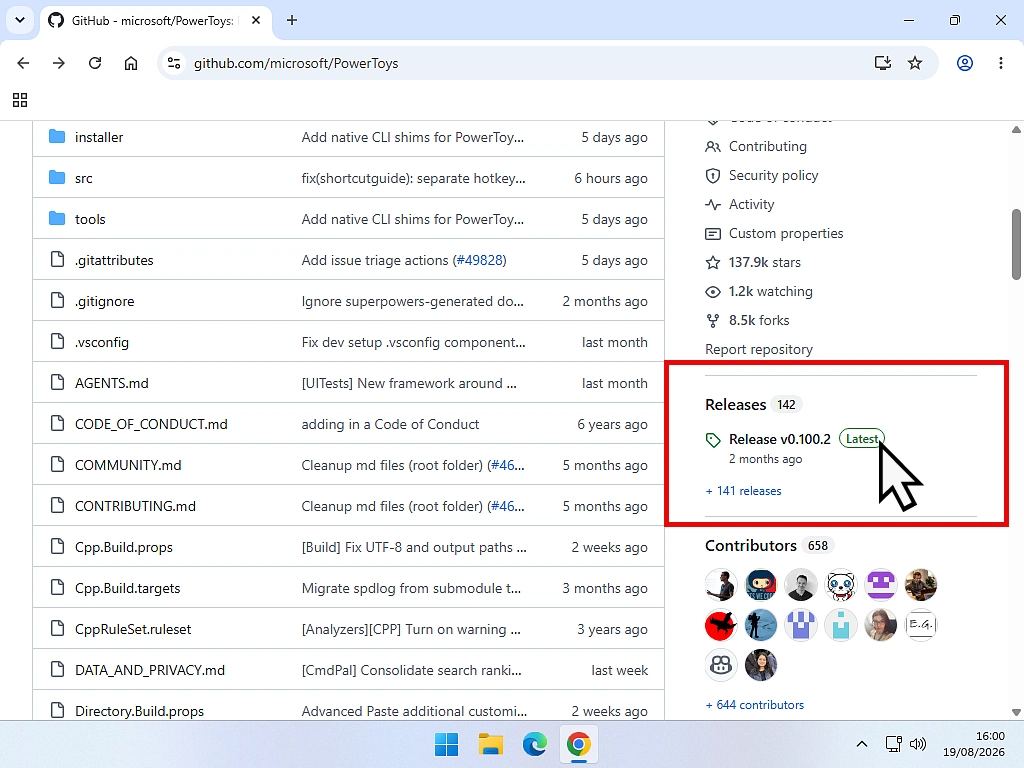The width and height of the screenshot is (1024, 768).
Task: Open CODE_OF_CONDUCT.md file
Action: pos(151,424)
